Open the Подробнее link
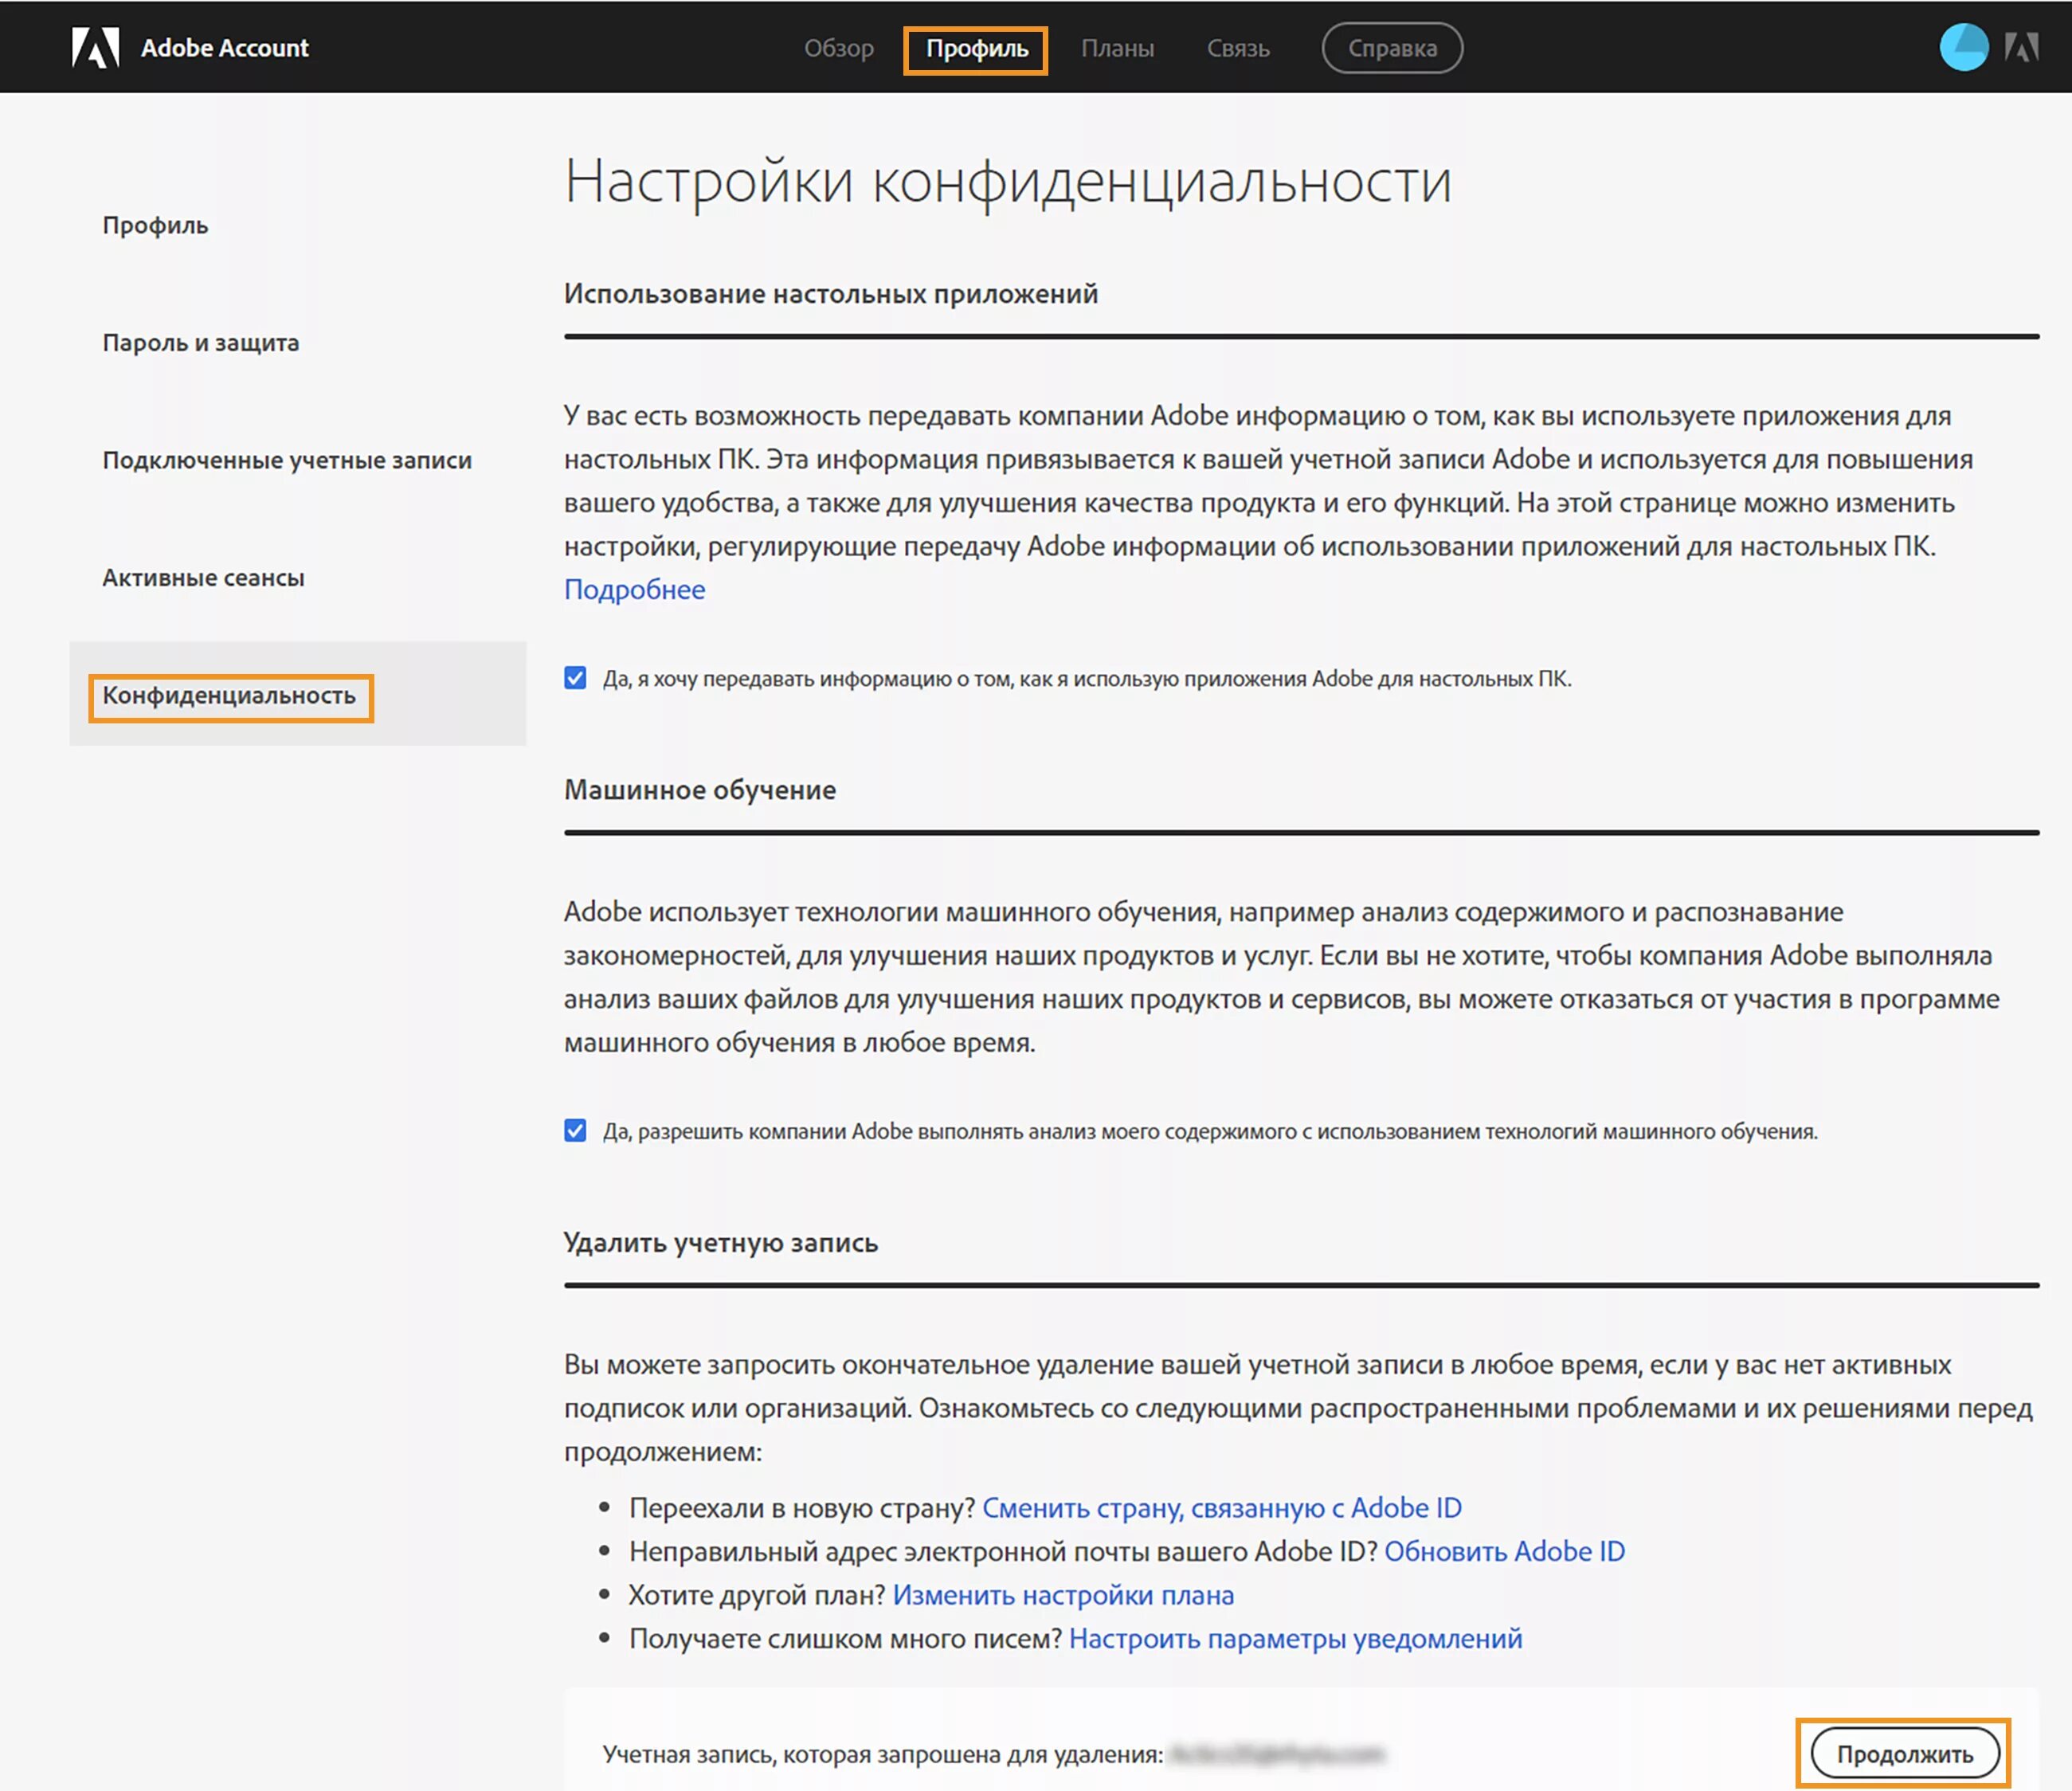 (x=634, y=589)
